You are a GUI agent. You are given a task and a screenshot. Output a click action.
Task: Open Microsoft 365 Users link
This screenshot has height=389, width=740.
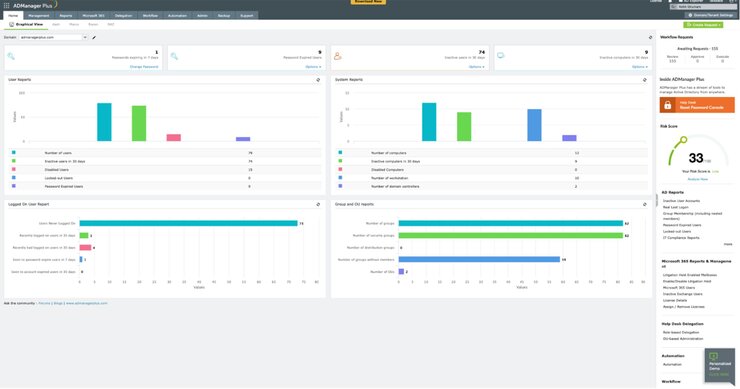[679, 288]
